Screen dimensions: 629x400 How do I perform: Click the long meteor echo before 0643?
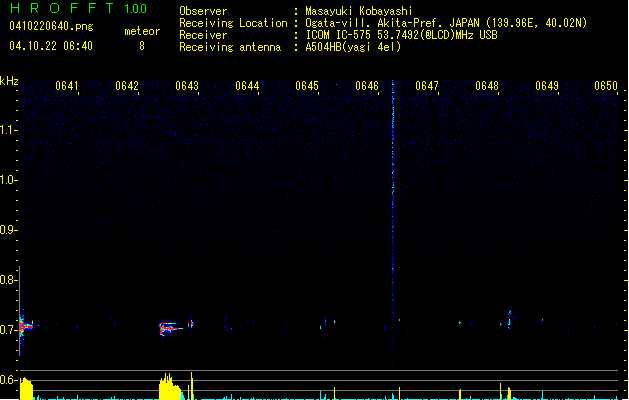[171, 328]
